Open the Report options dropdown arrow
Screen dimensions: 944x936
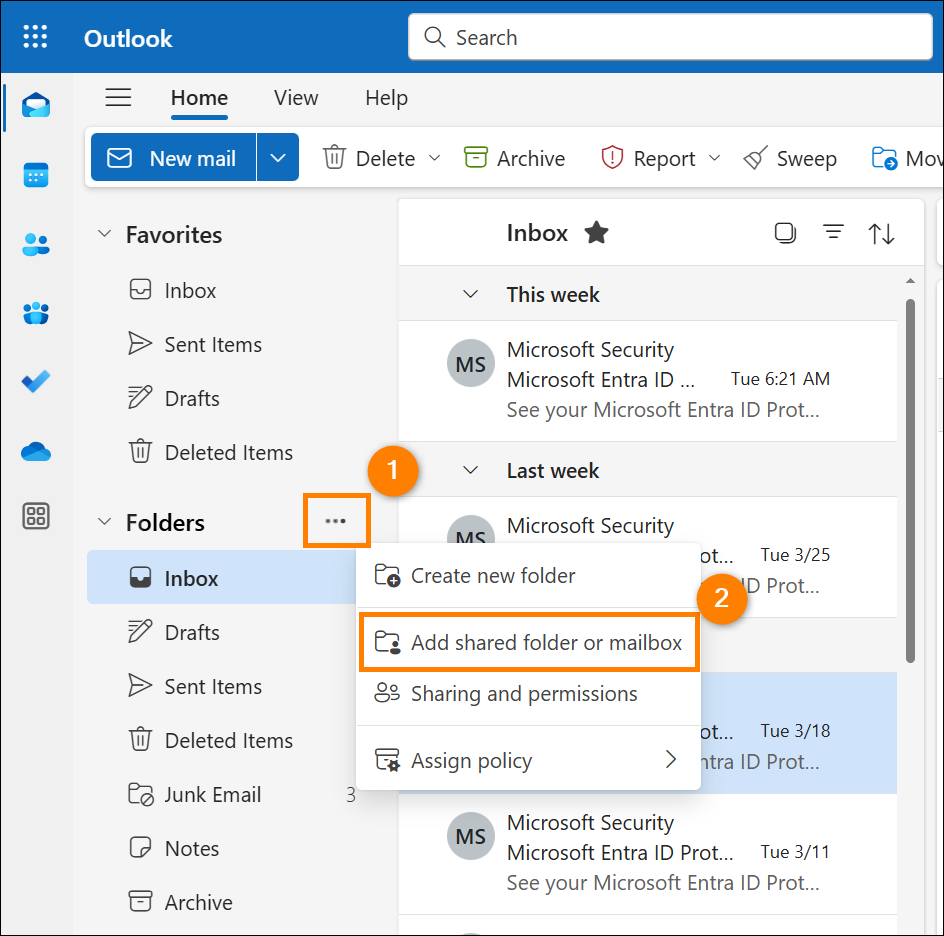(714, 158)
